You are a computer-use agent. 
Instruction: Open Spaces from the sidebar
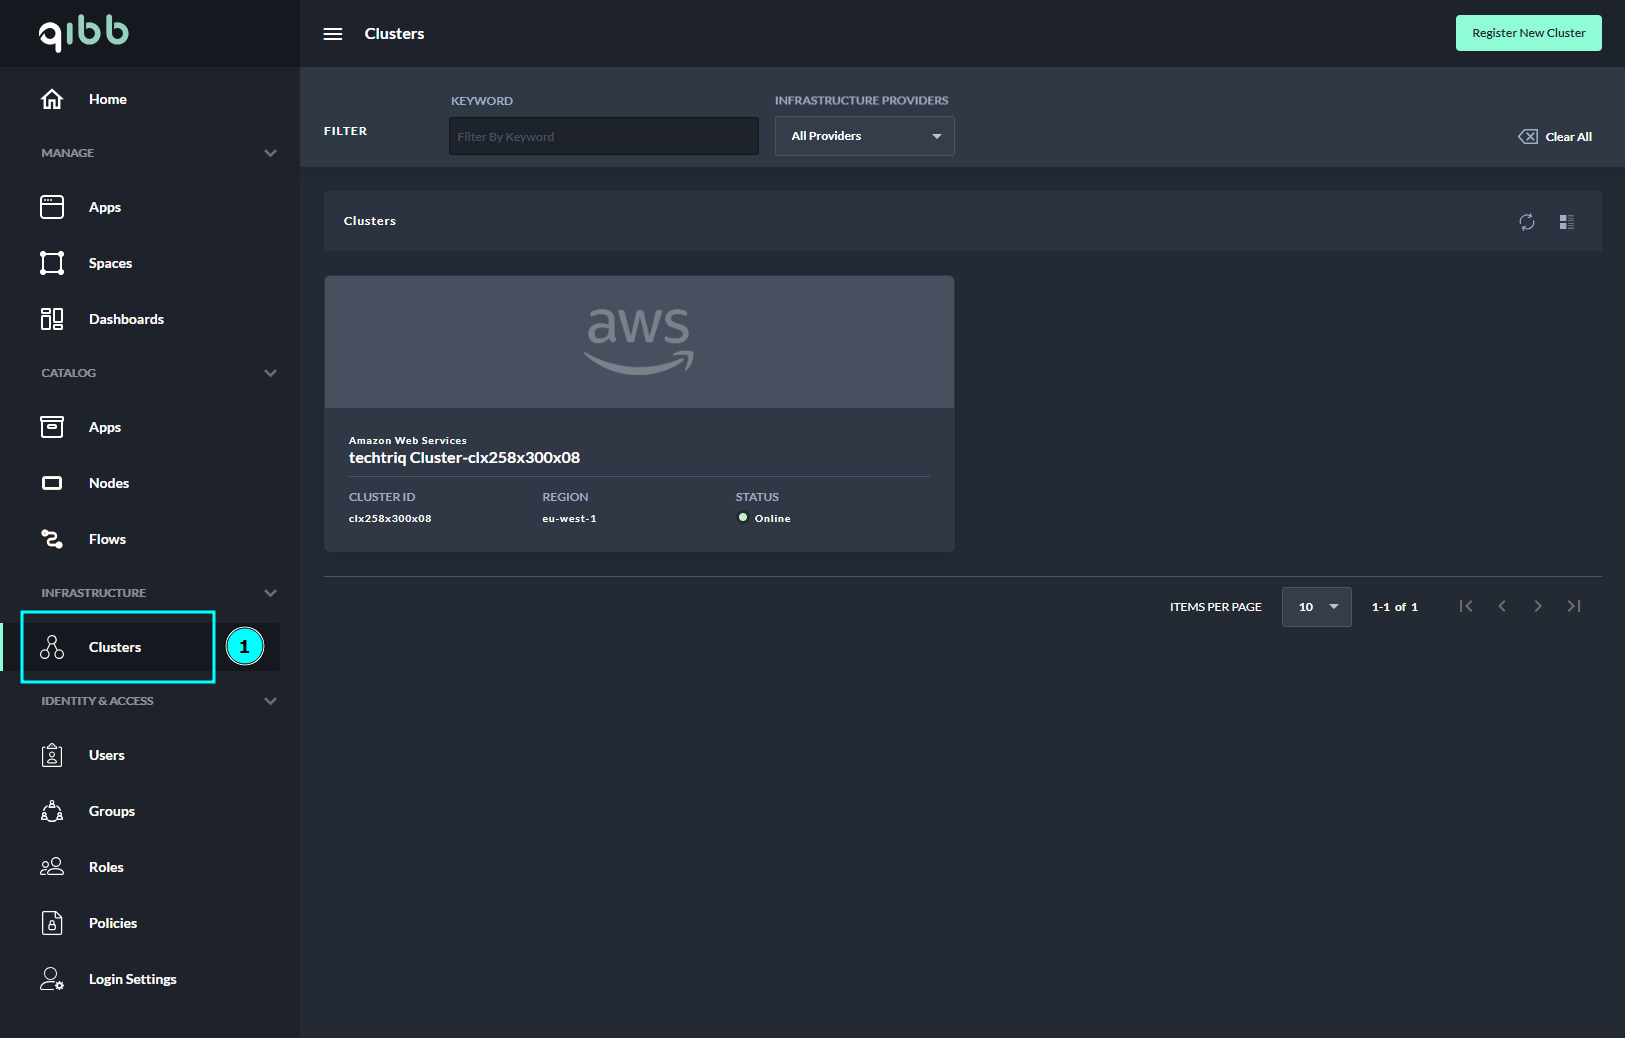[110, 263]
